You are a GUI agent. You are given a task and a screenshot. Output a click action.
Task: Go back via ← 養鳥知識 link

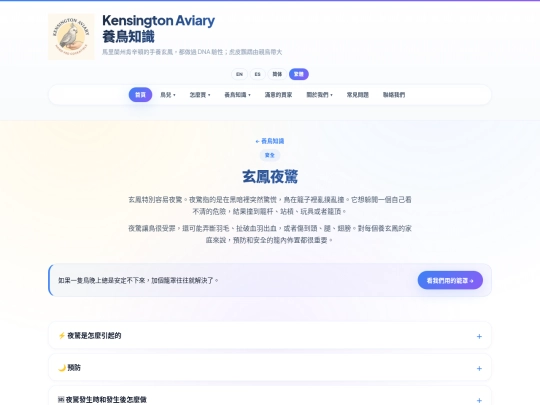click(270, 141)
